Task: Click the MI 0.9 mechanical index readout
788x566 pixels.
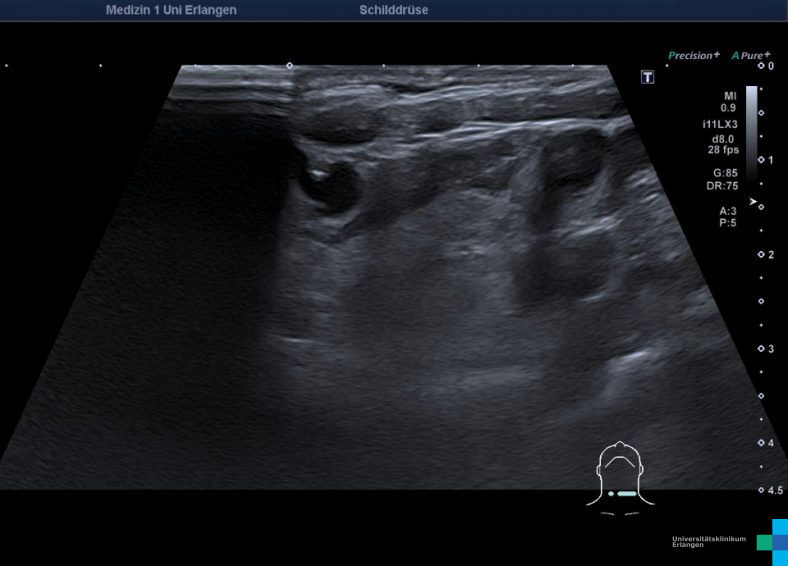Action: (727, 100)
